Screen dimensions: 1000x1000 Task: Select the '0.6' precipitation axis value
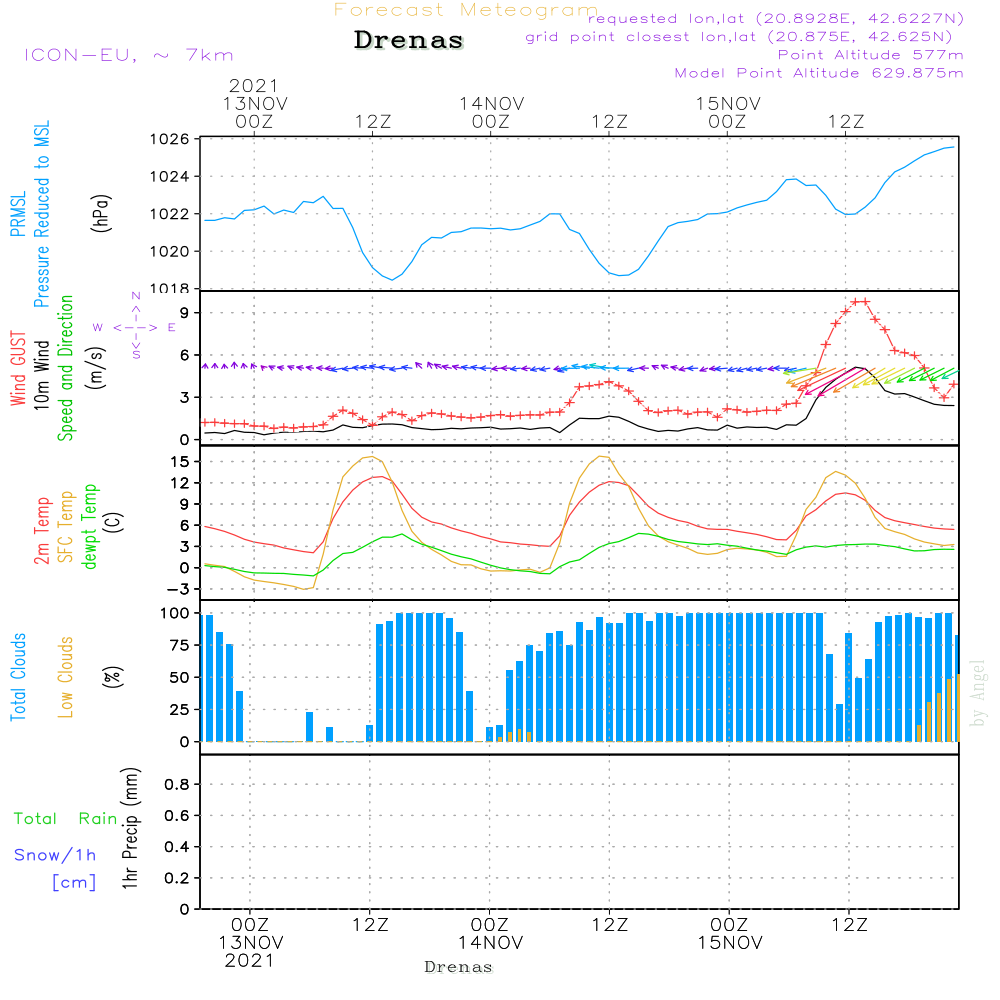click(177, 816)
